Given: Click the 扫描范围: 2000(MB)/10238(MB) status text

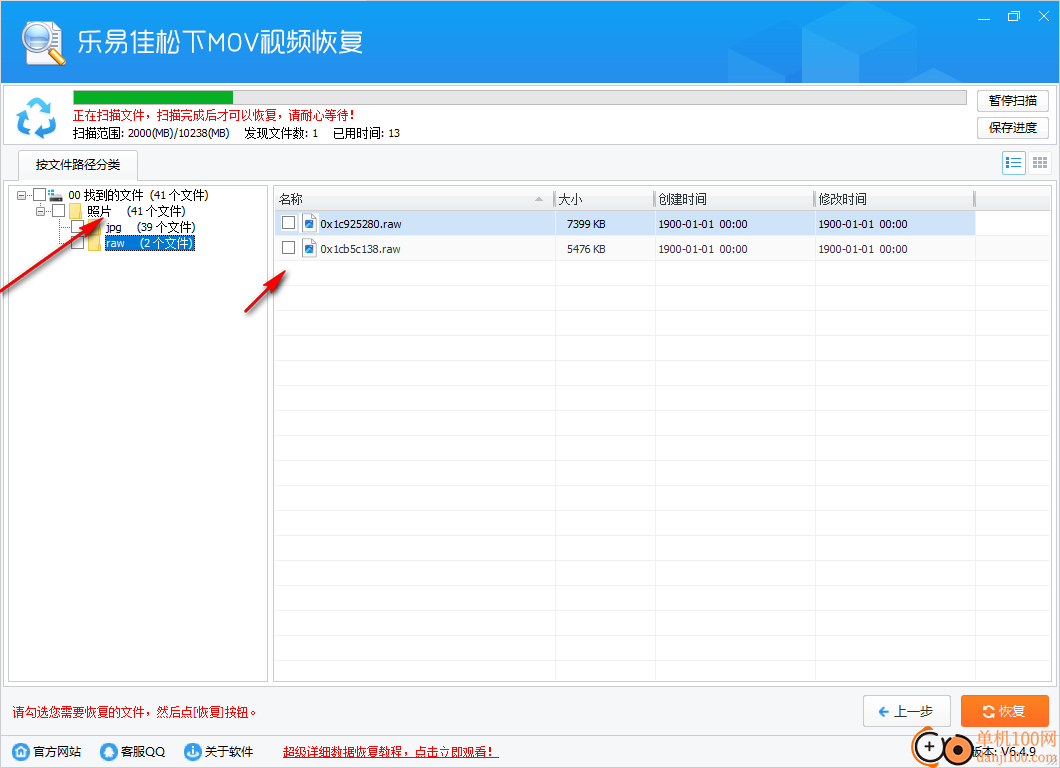Looking at the screenshot, I should click(151, 133).
